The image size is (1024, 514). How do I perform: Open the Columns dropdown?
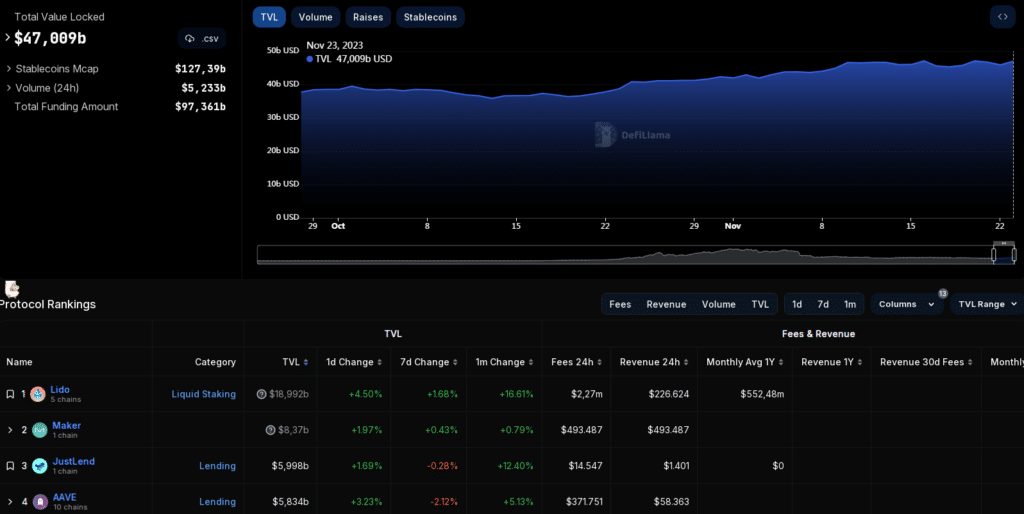click(906, 304)
